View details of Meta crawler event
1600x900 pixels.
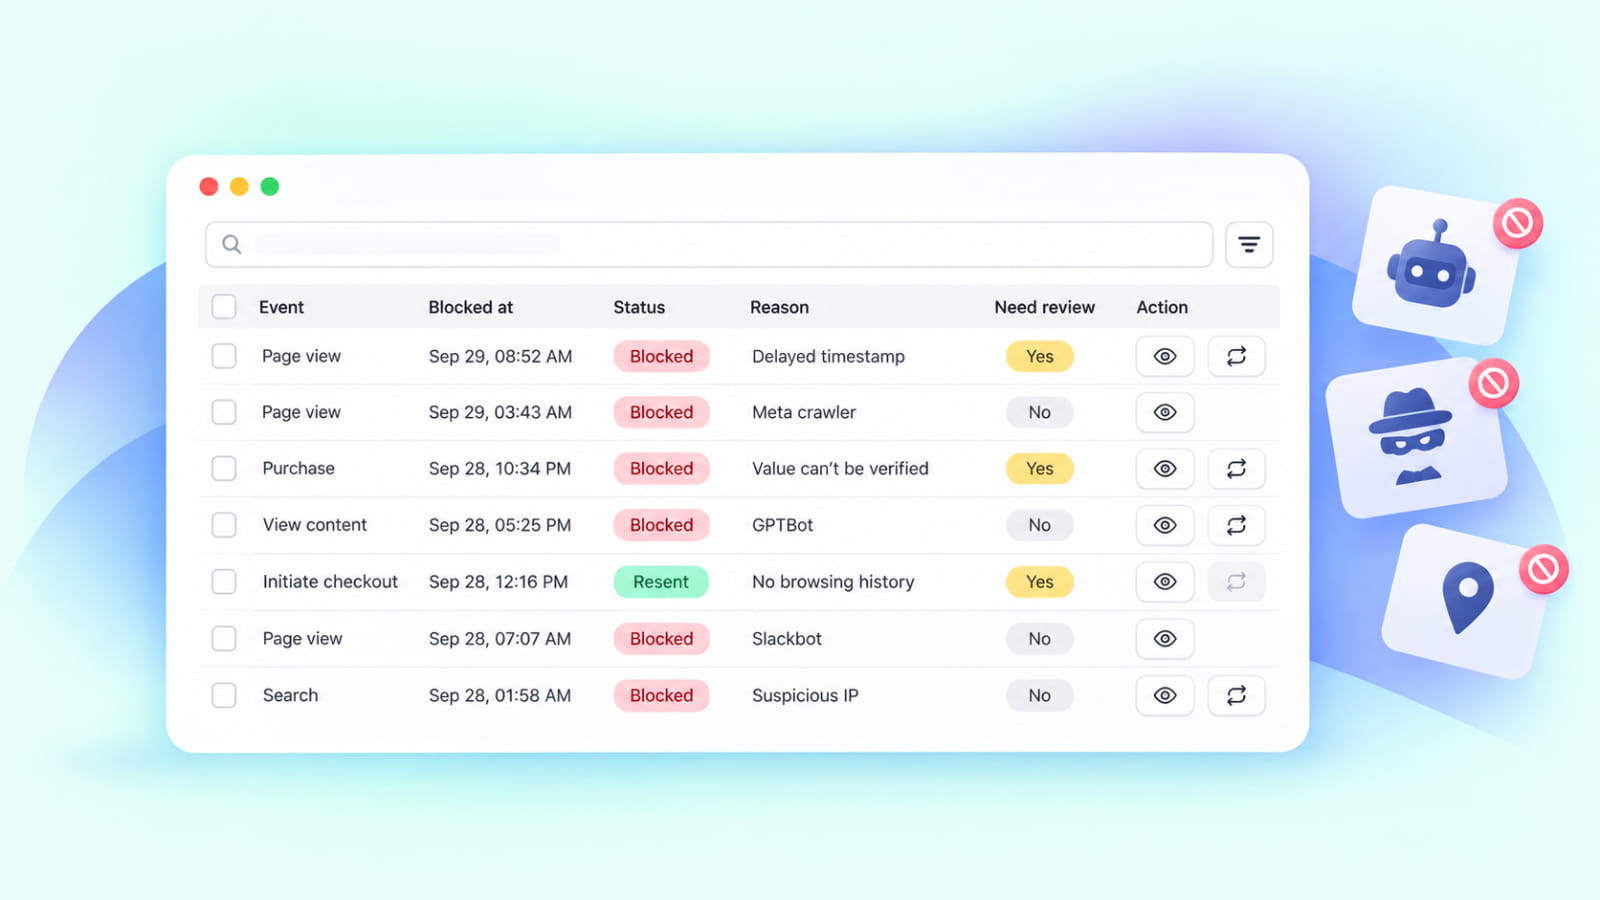pos(1165,412)
